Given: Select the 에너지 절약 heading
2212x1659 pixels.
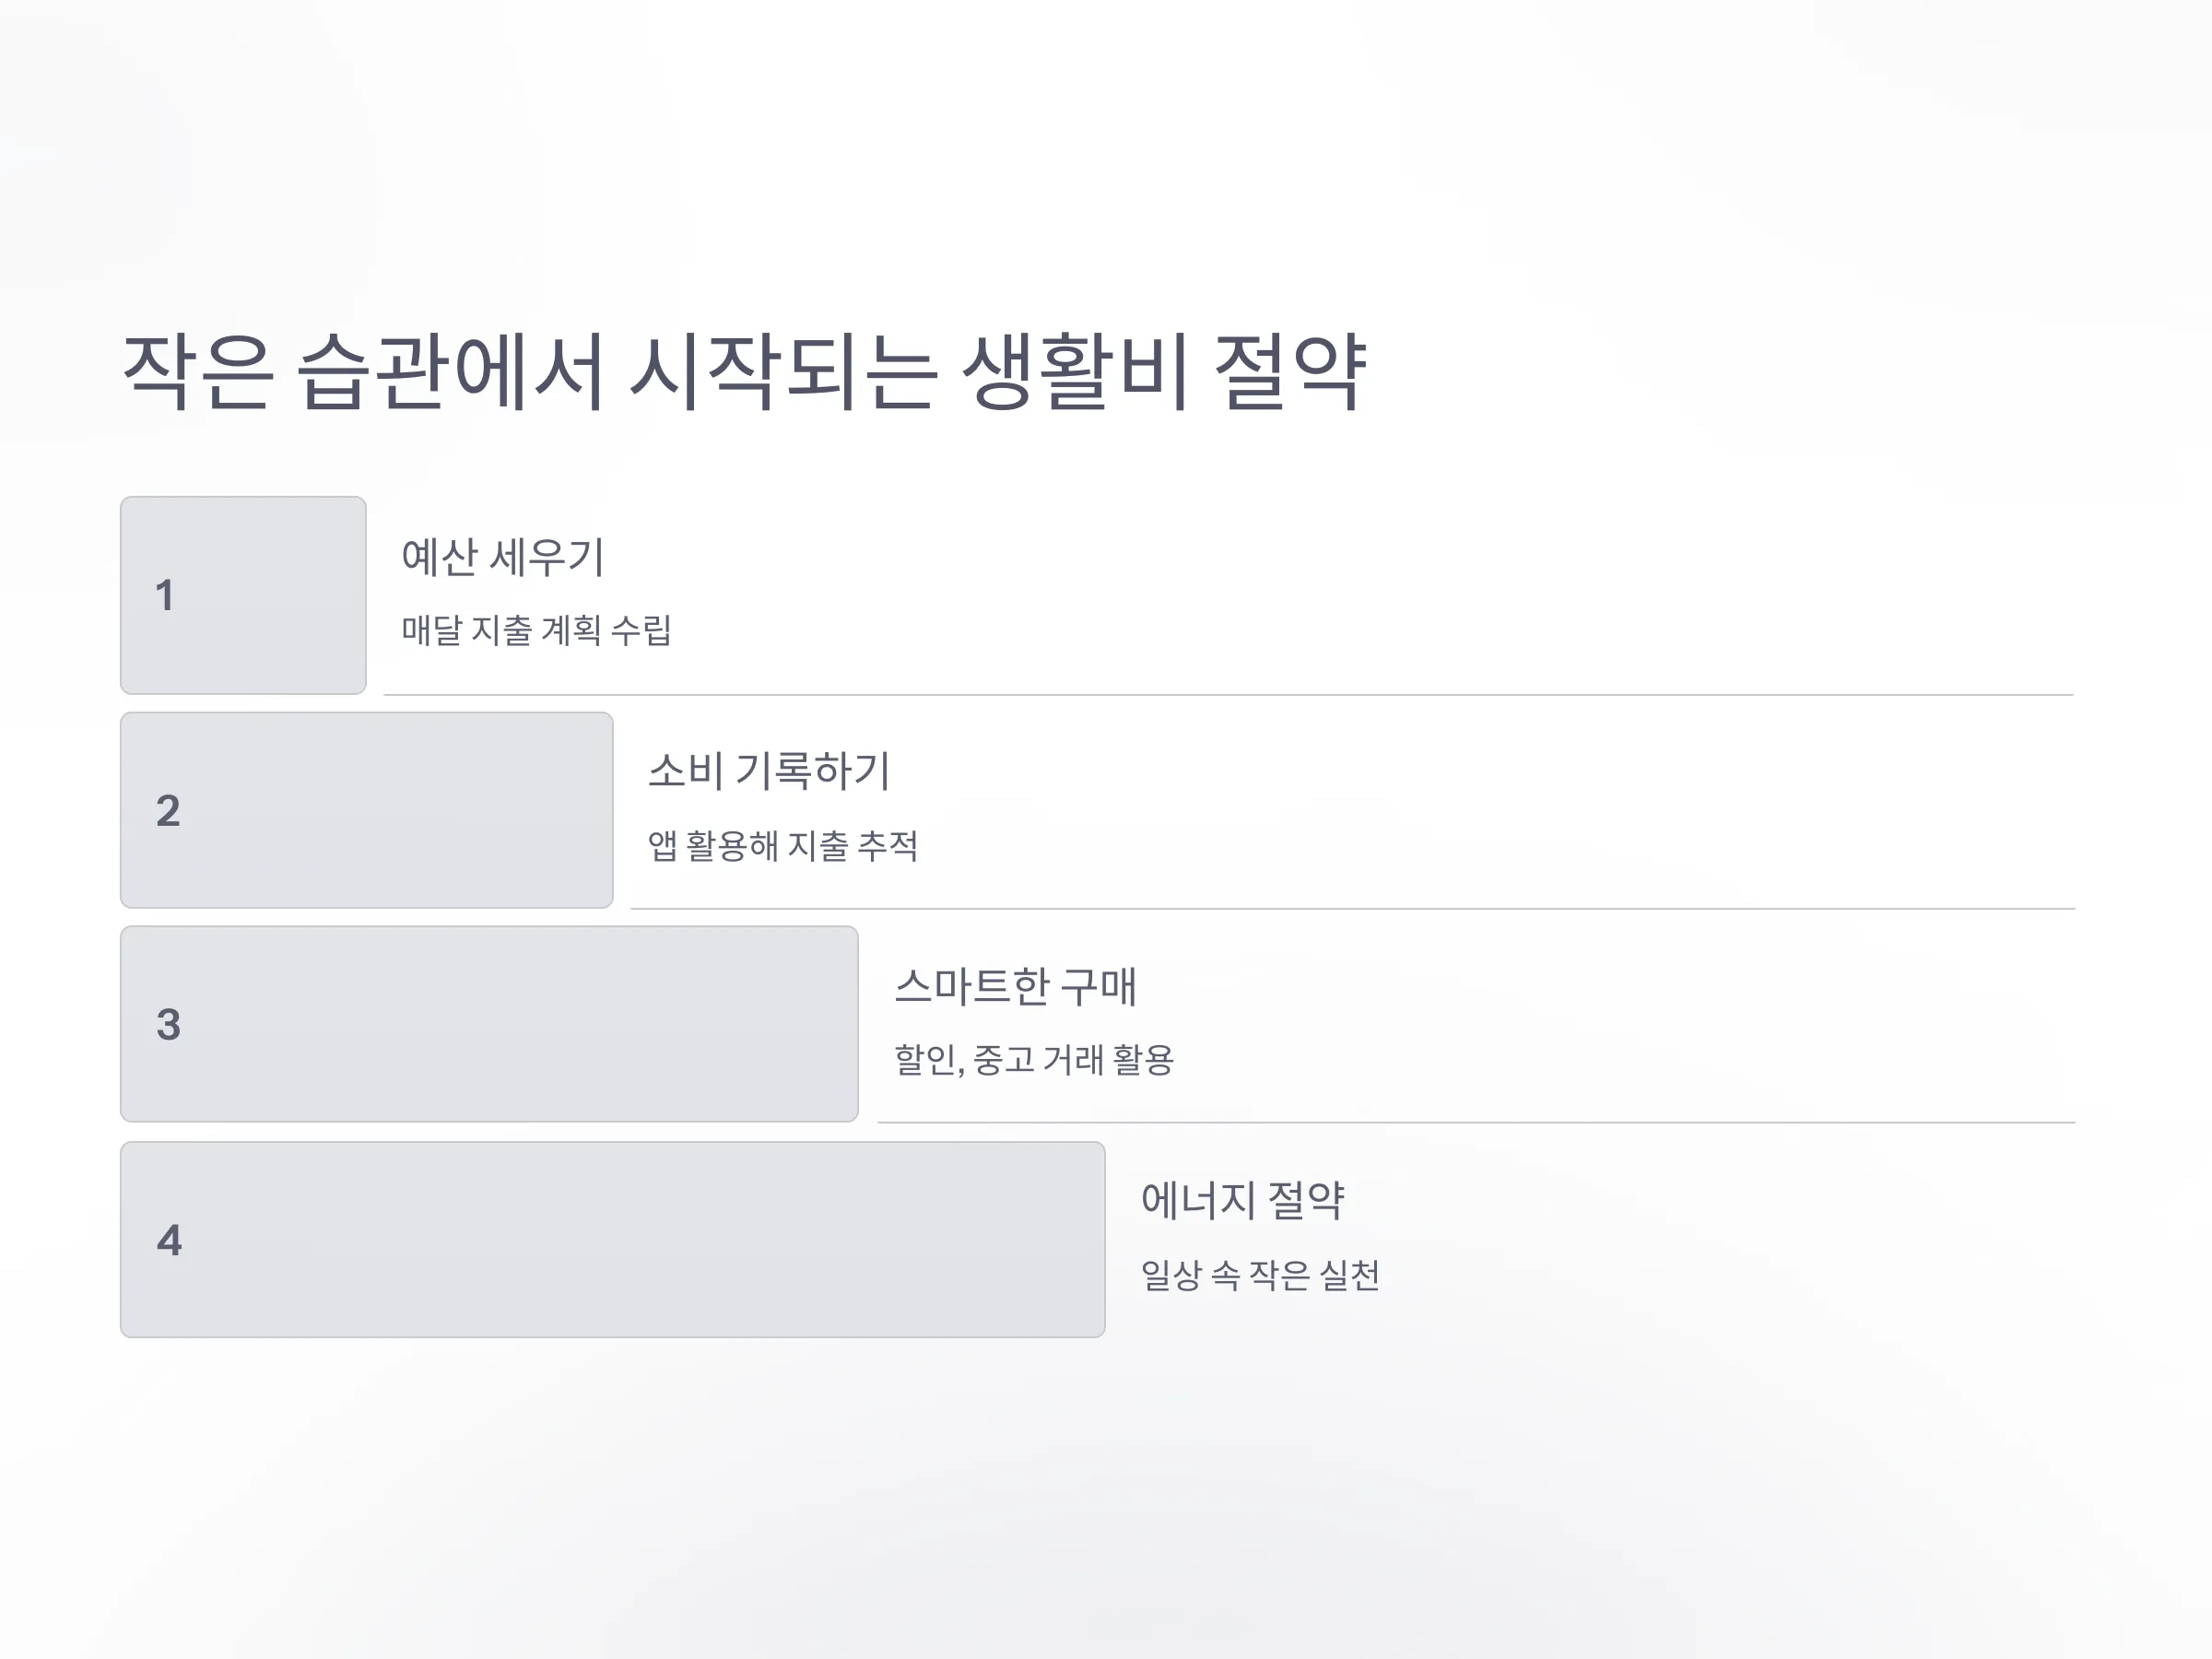Looking at the screenshot, I should [x=1242, y=1201].
